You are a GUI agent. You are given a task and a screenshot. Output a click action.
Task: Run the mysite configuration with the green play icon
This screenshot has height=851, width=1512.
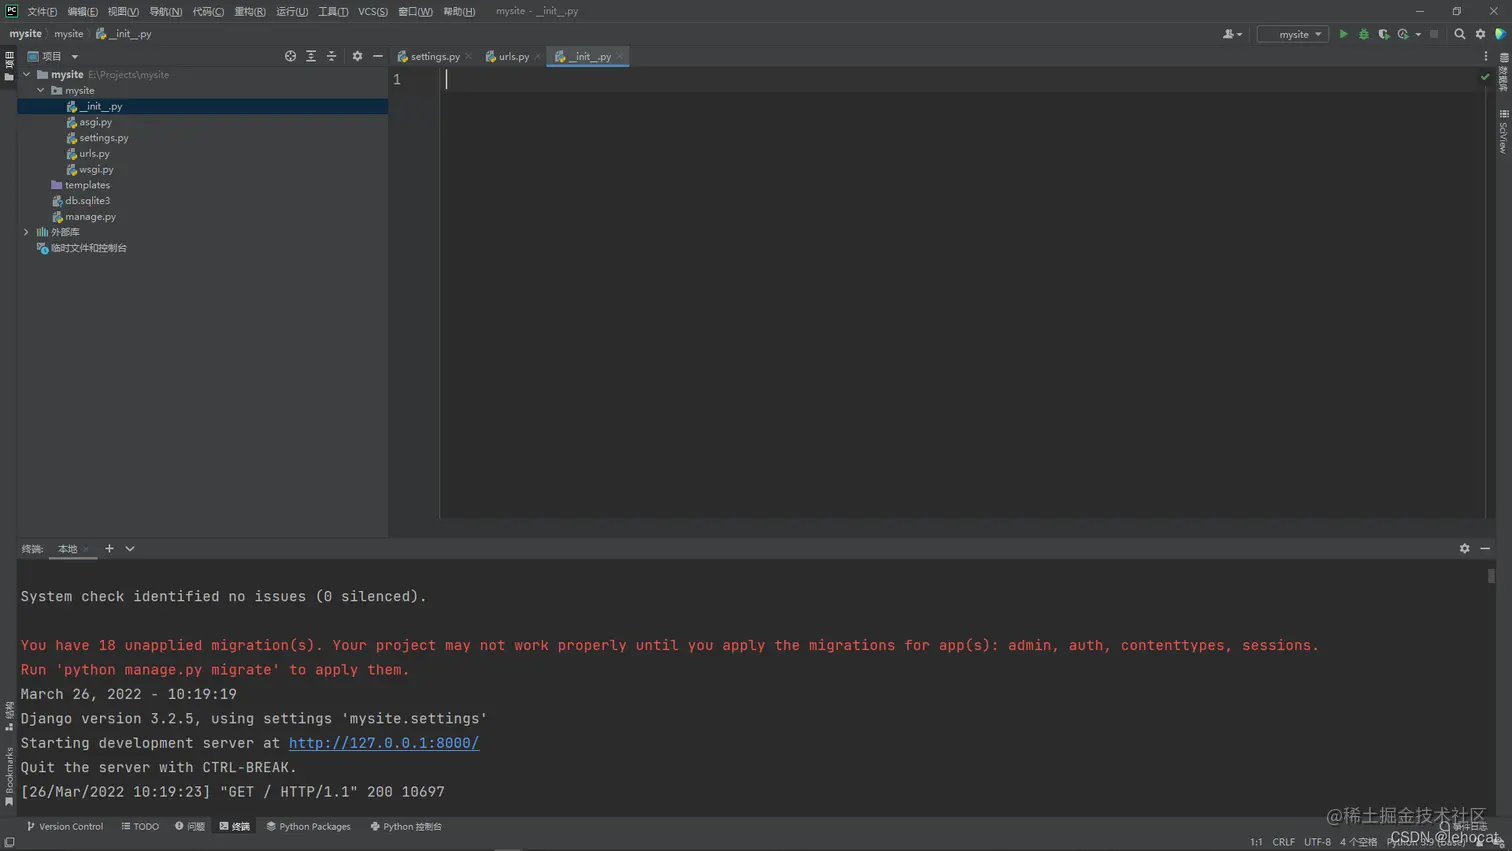point(1343,34)
